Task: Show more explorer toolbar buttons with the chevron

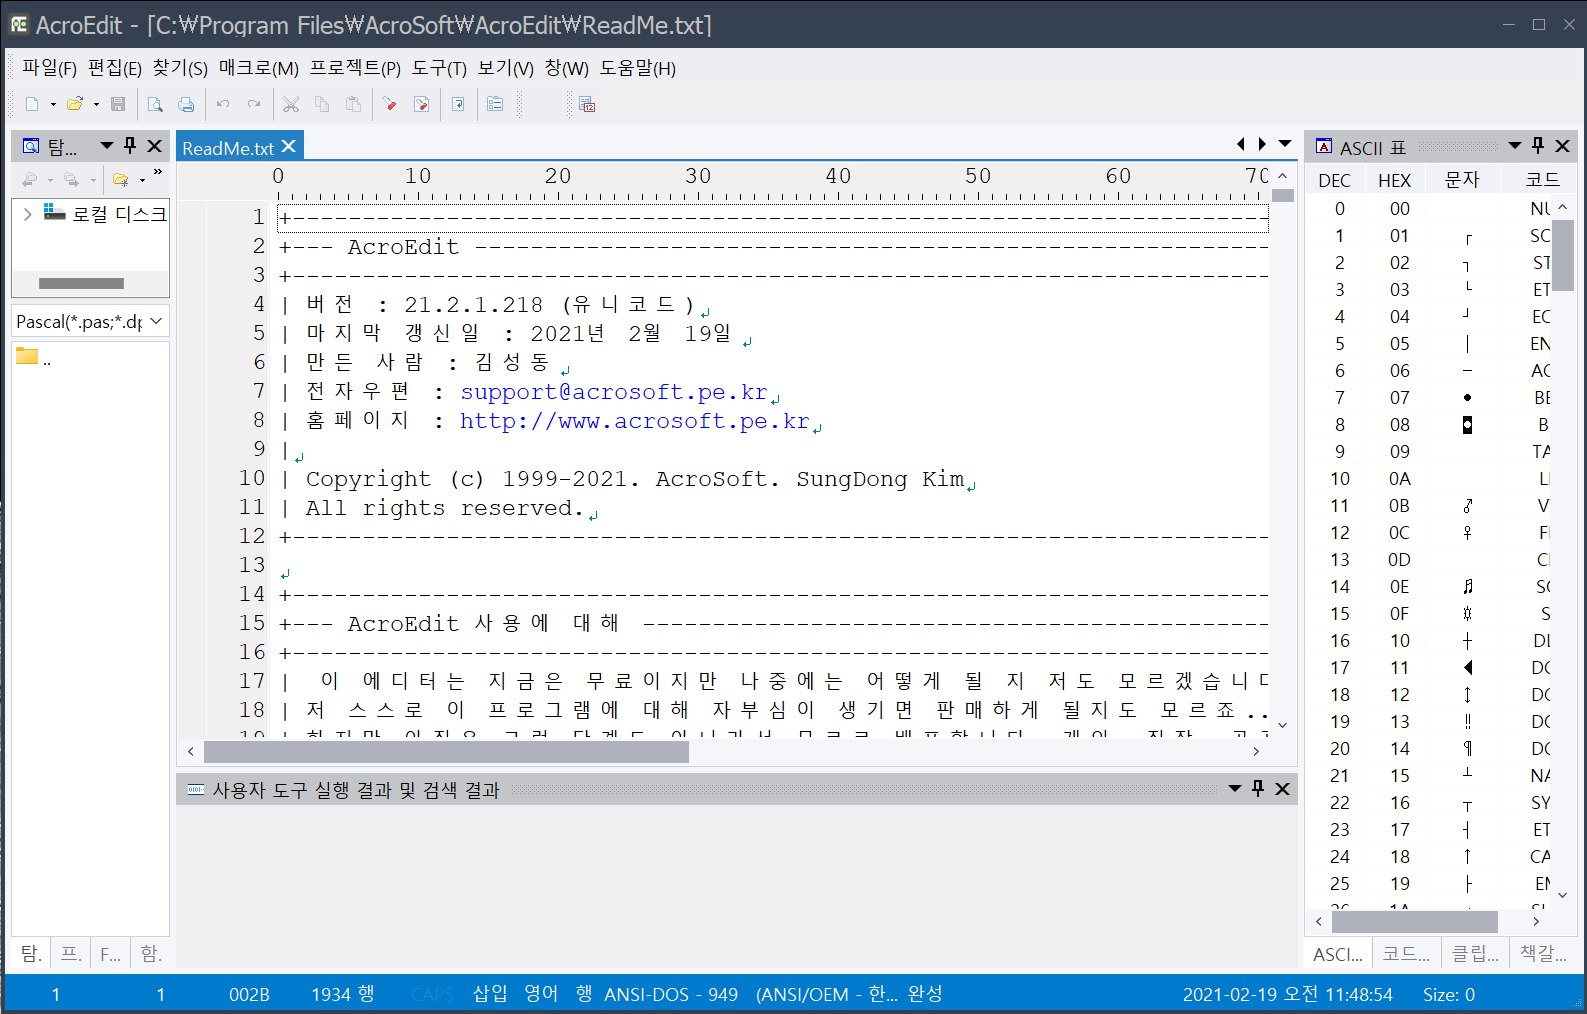Action: pyautogui.click(x=158, y=173)
